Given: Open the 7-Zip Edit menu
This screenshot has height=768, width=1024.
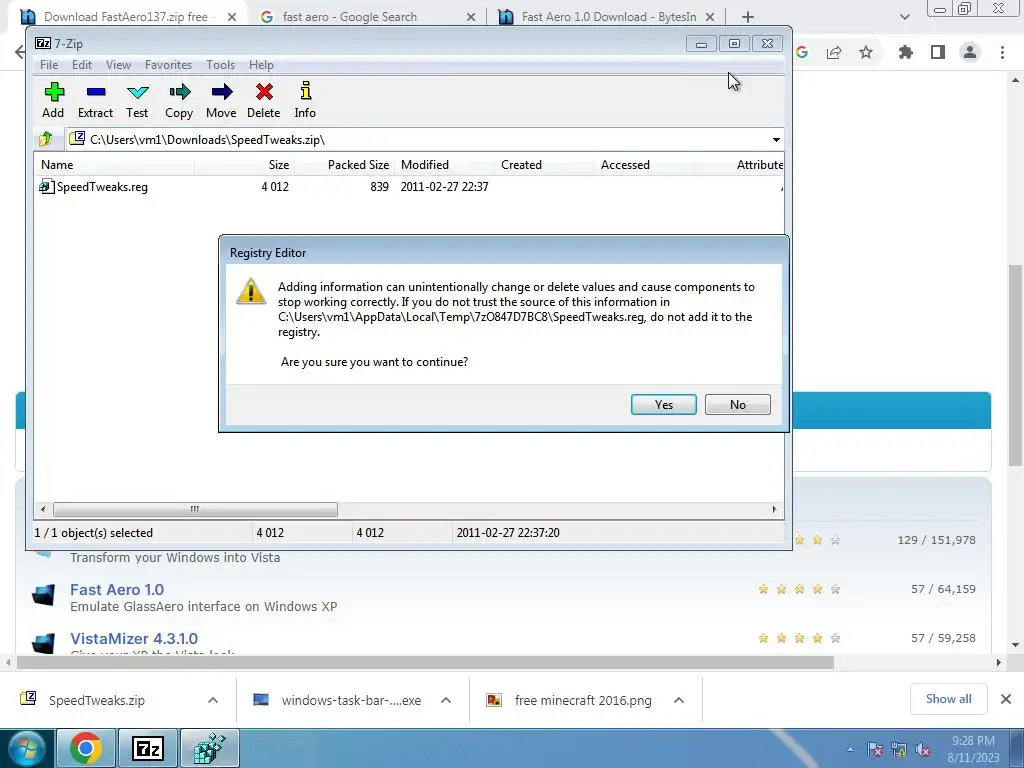Looking at the screenshot, I should (x=82, y=65).
